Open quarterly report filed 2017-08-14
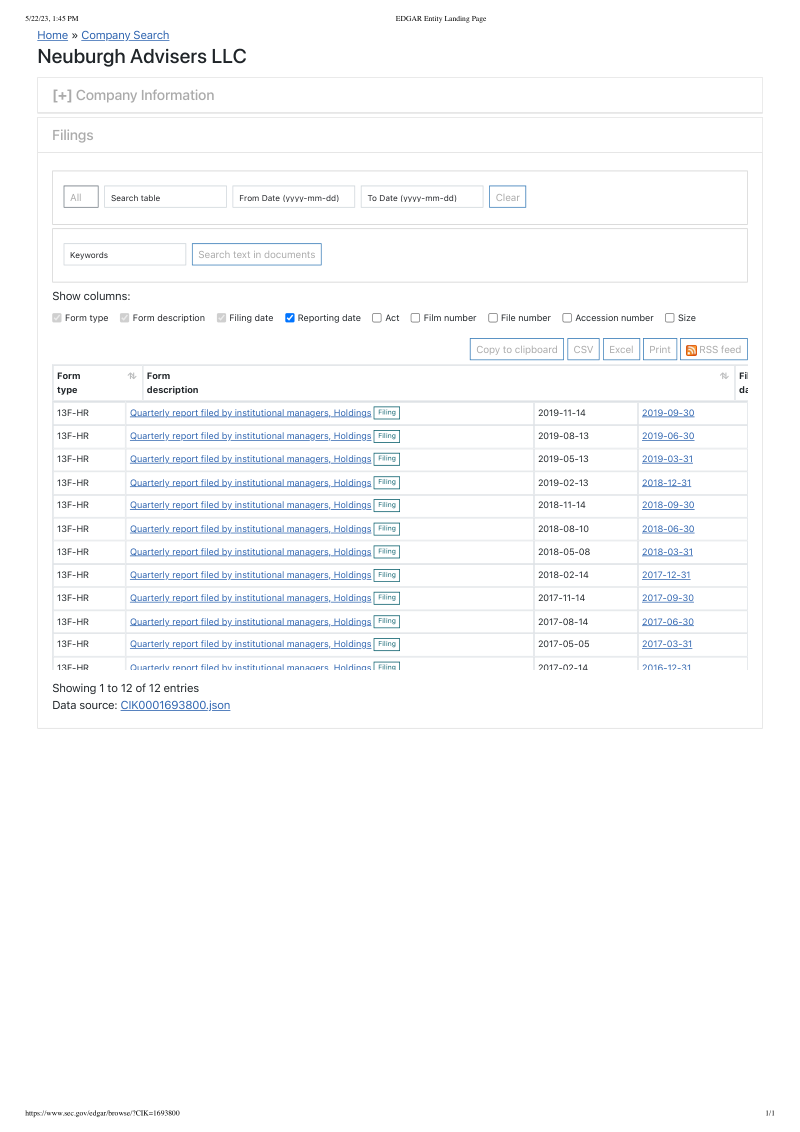This screenshot has width=800, height=1132. 251,622
